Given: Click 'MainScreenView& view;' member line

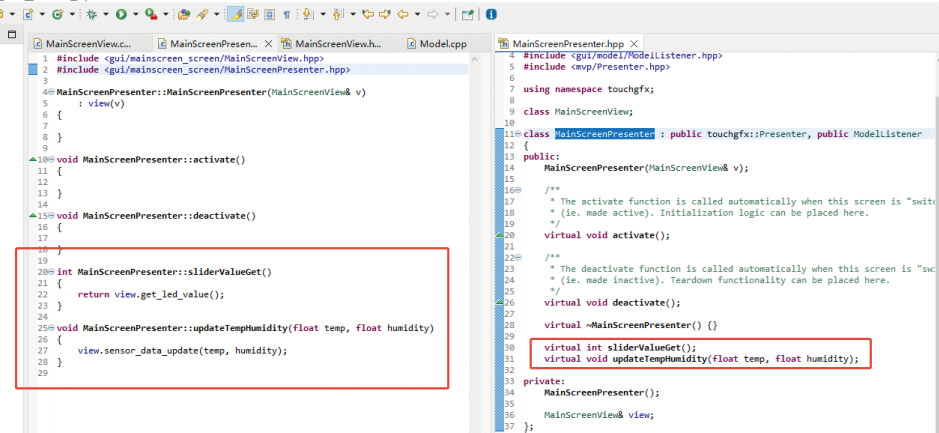Looking at the screenshot, I should tap(599, 415).
